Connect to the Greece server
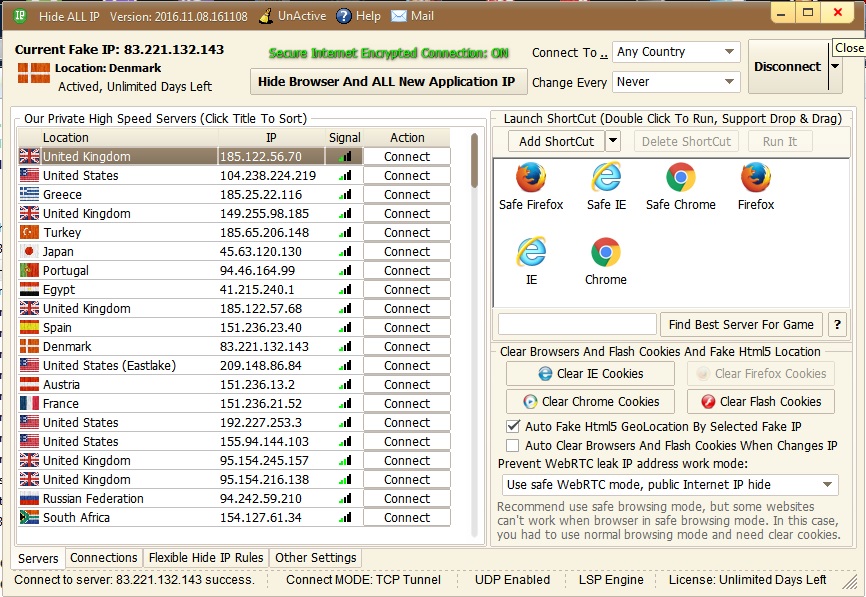This screenshot has width=866, height=597. coord(407,194)
